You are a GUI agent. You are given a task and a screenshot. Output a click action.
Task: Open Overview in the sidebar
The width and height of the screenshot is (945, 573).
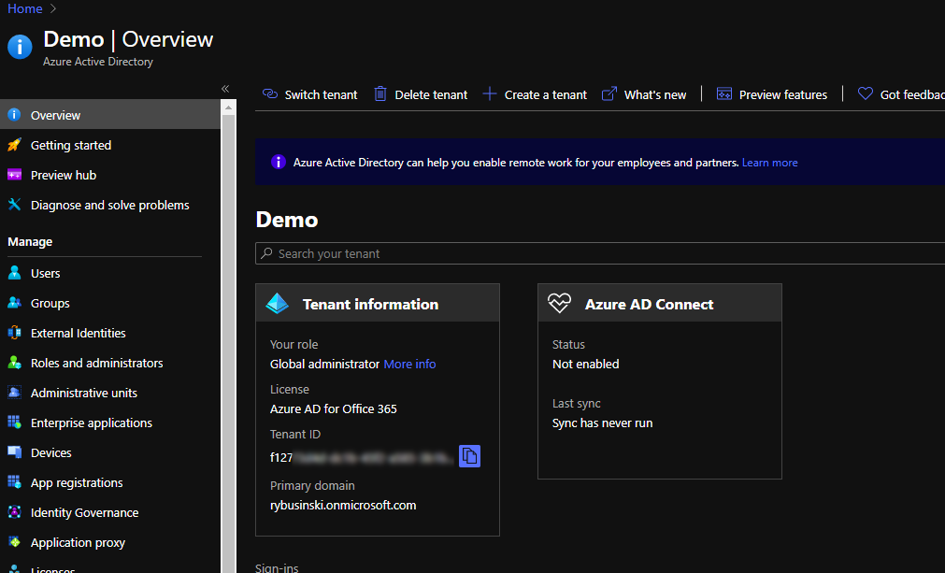(x=110, y=114)
